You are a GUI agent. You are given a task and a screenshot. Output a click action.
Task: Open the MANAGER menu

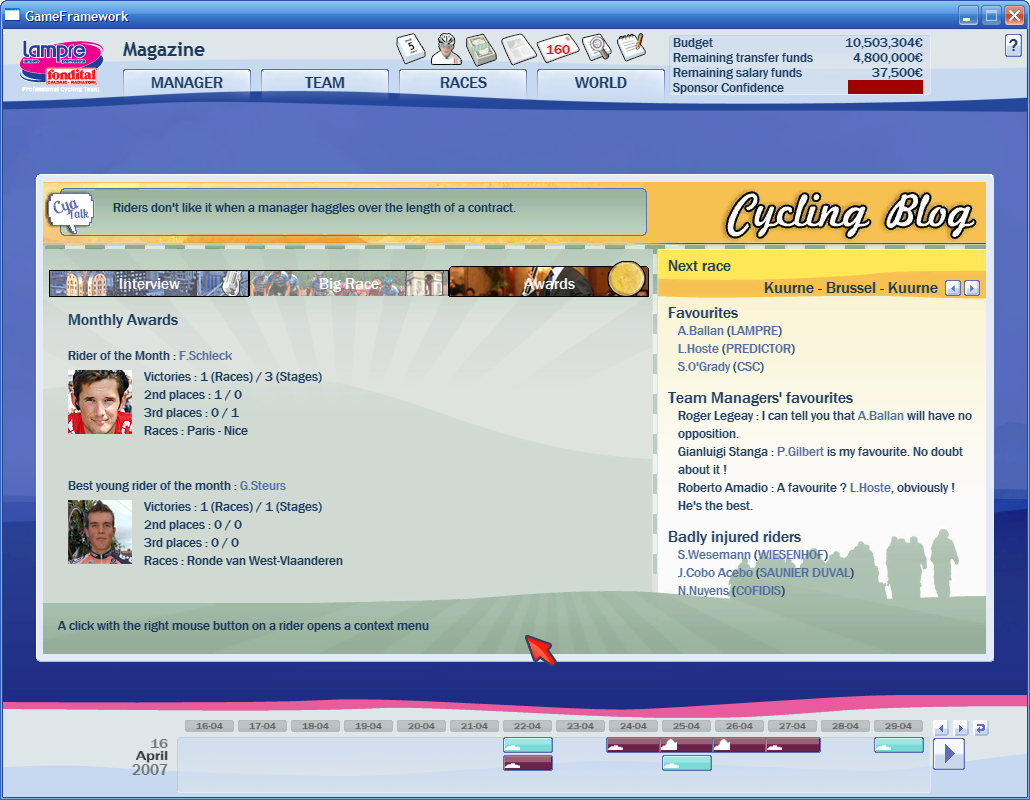point(187,83)
